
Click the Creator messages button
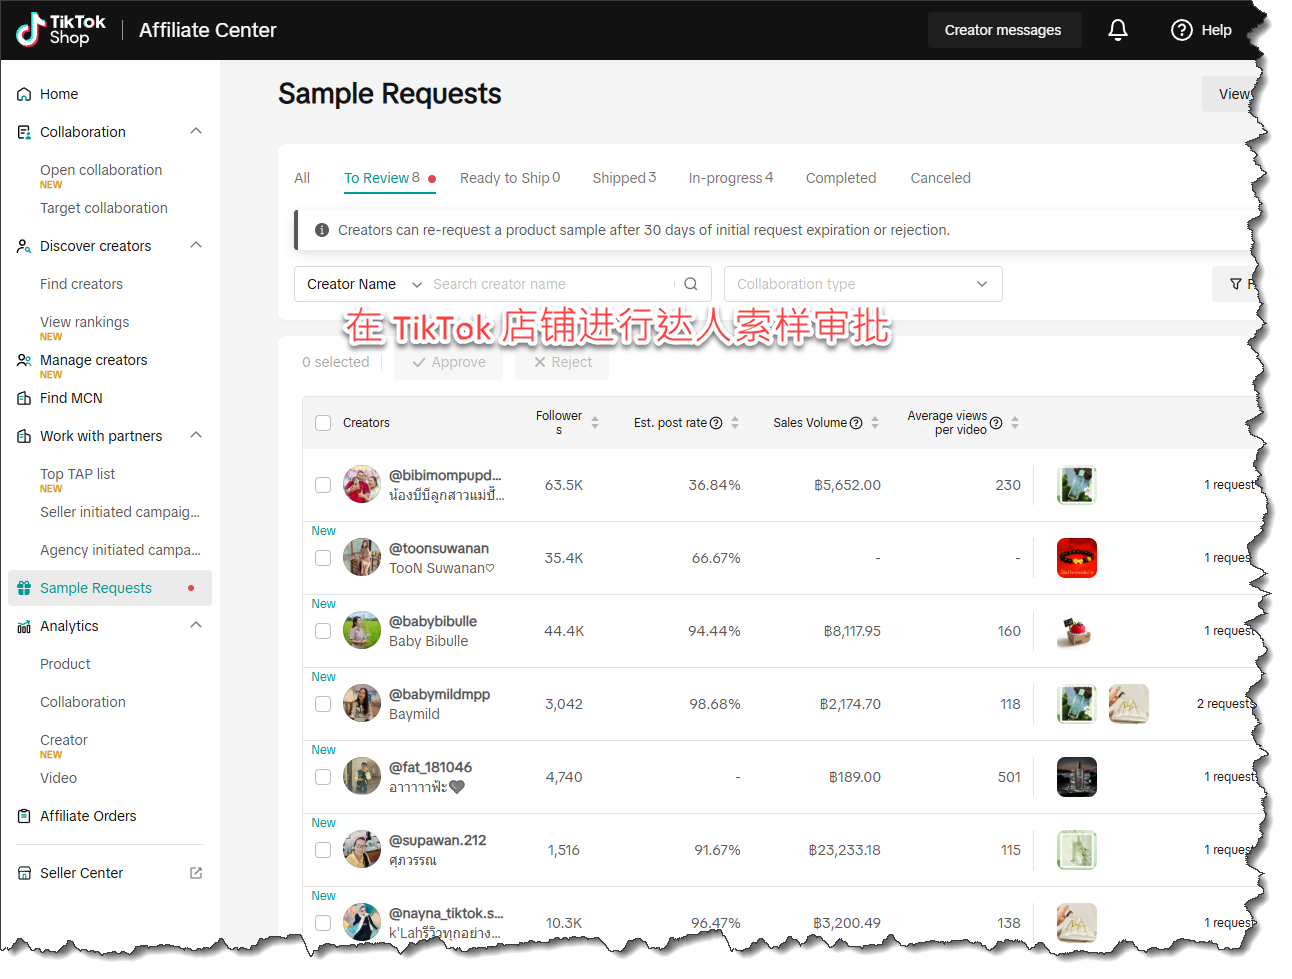point(1003,30)
